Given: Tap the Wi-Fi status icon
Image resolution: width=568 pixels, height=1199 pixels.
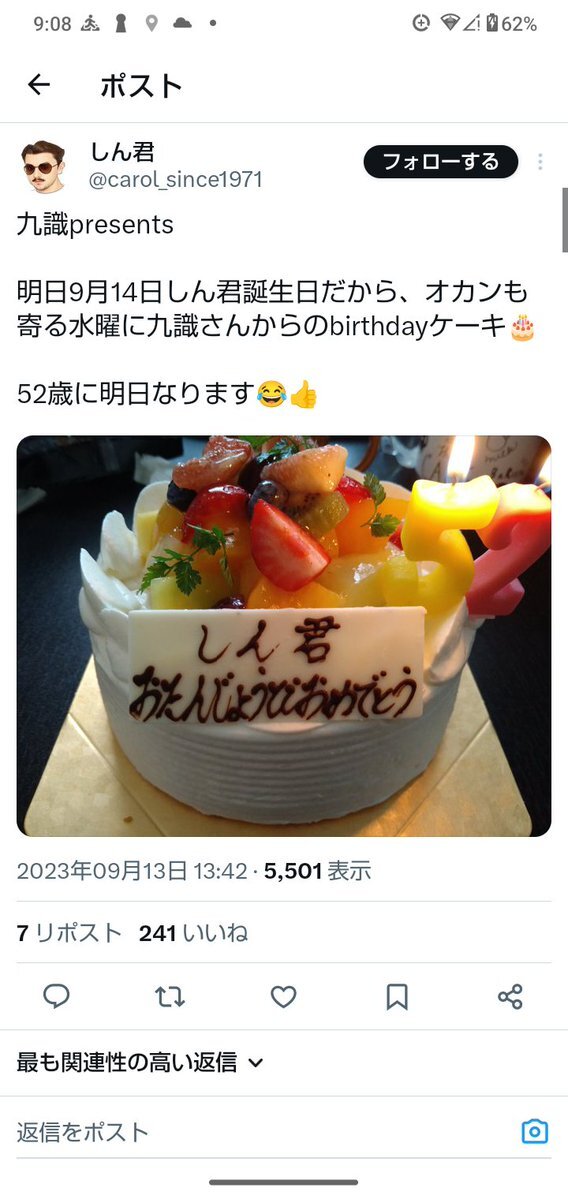Looking at the screenshot, I should [x=450, y=23].
